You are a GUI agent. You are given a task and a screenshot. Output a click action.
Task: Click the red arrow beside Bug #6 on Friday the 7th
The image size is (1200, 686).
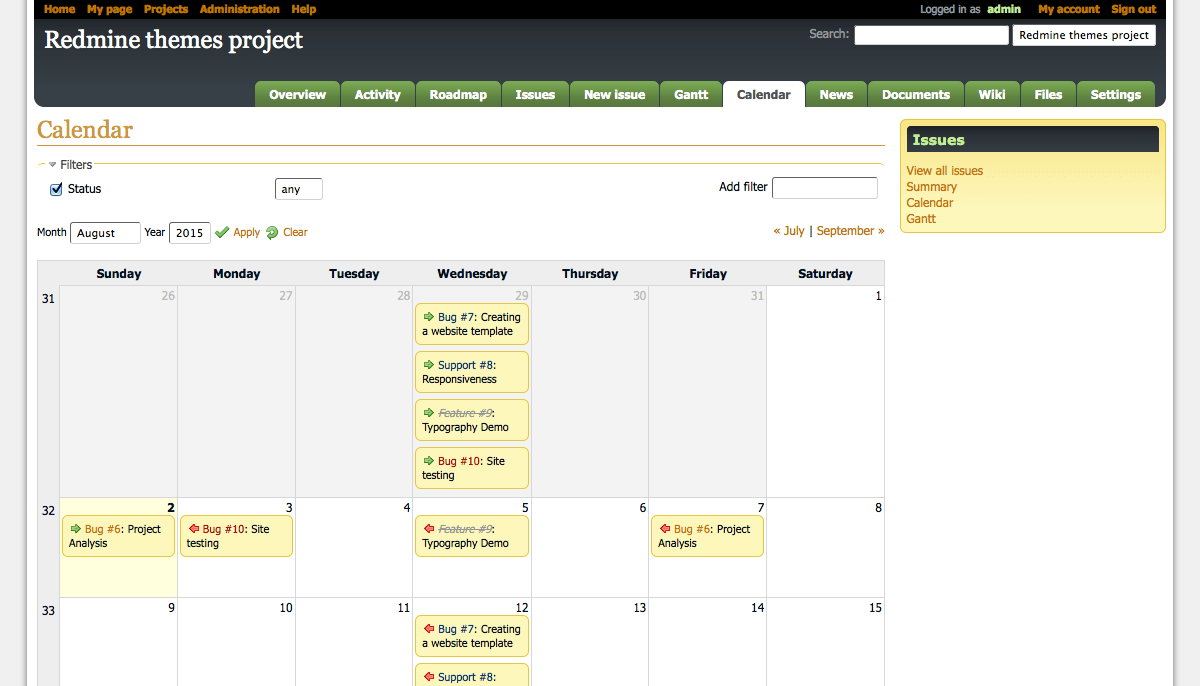pyautogui.click(x=664, y=529)
